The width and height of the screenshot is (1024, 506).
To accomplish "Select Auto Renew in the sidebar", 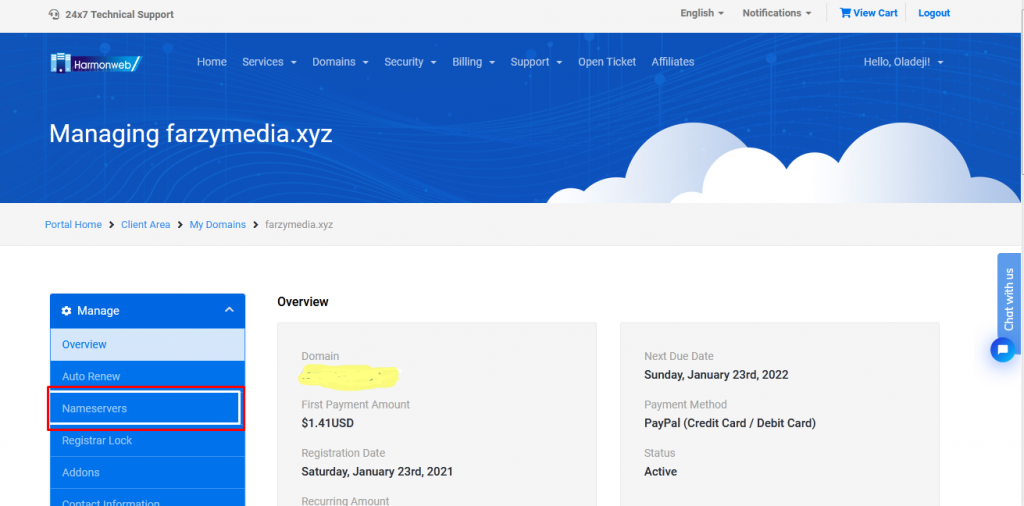I will [x=91, y=376].
